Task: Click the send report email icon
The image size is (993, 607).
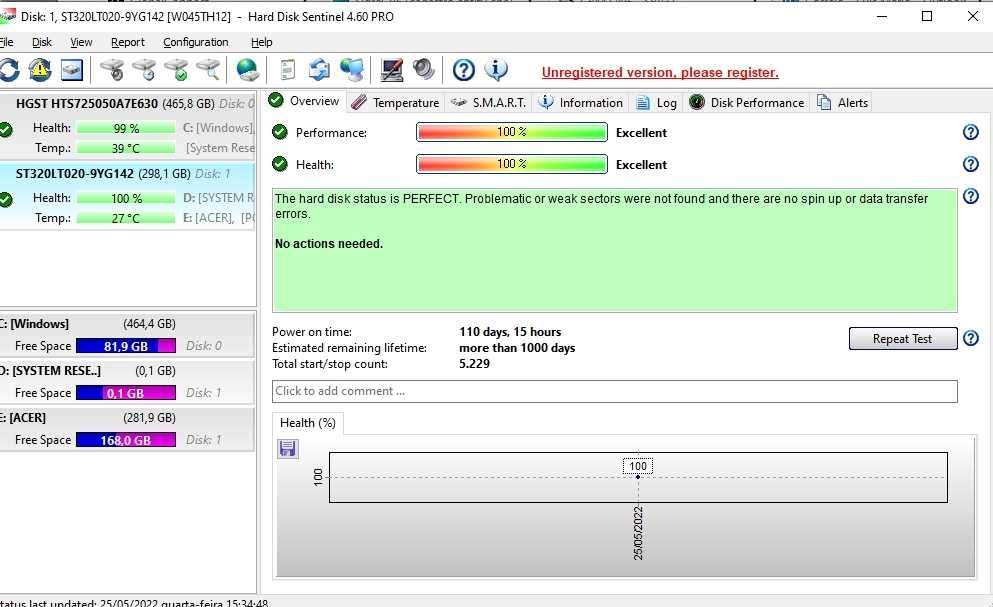Action: coord(319,70)
